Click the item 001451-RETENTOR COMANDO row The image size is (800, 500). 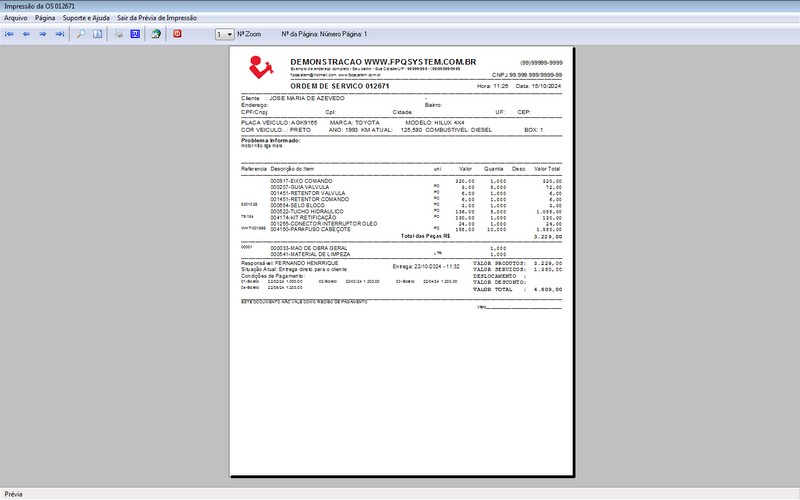pyautogui.click(x=401, y=199)
